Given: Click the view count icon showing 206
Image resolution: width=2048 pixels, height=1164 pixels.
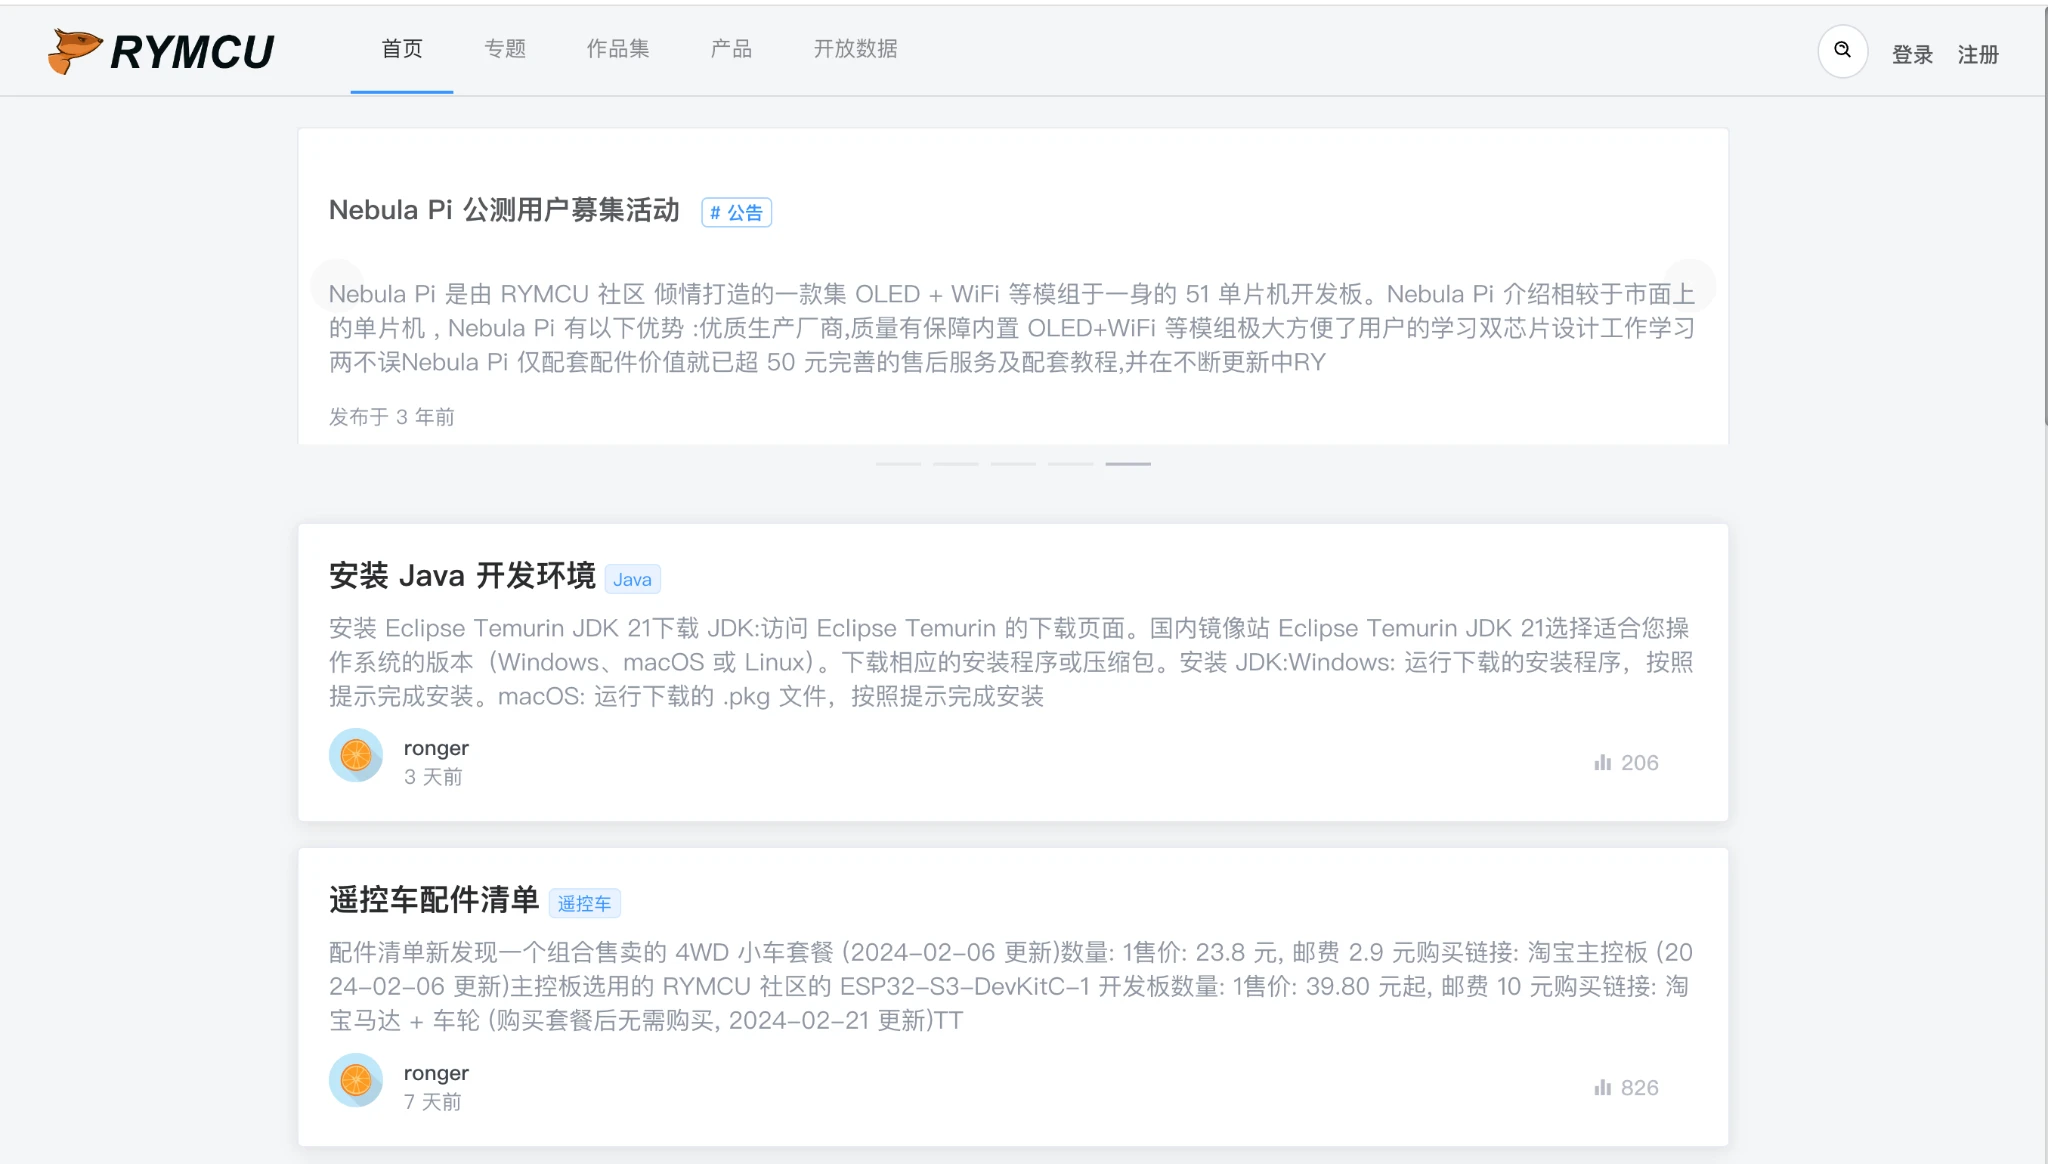Looking at the screenshot, I should [1603, 763].
